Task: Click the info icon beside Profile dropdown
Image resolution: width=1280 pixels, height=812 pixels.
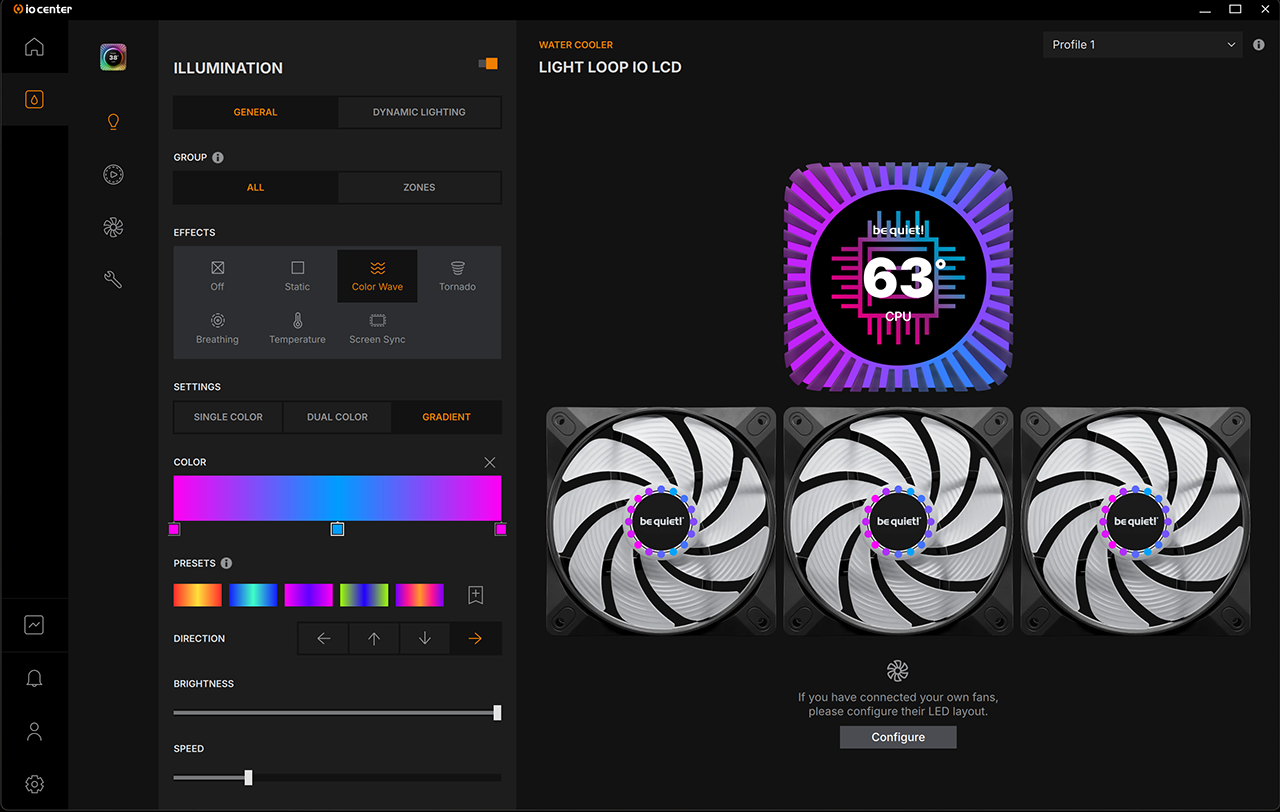Action: pos(1259,45)
